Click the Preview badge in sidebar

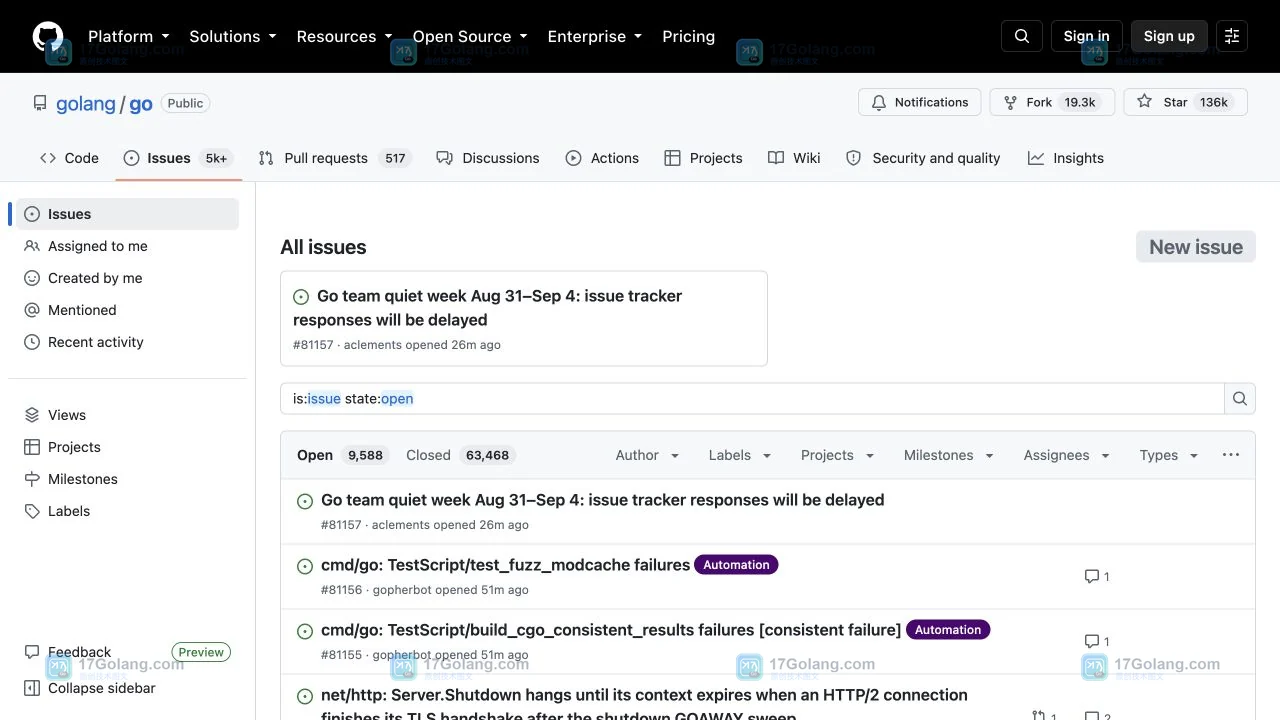pos(201,652)
